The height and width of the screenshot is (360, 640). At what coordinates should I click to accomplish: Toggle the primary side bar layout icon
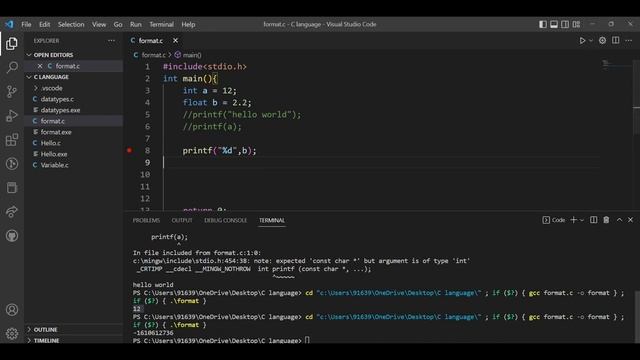tap(543, 24)
